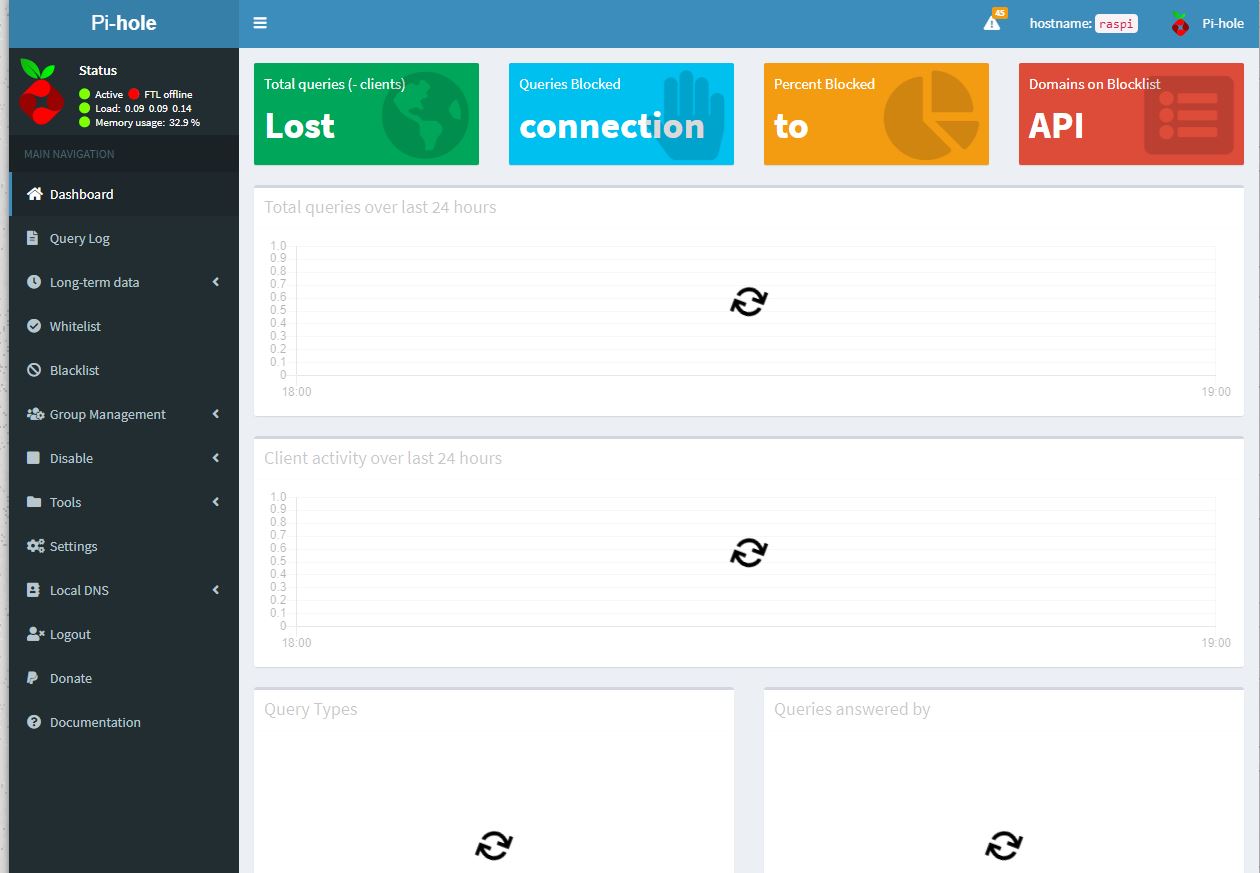1260x873 pixels.
Task: Open the Dashboard page
Action: [x=124, y=194]
